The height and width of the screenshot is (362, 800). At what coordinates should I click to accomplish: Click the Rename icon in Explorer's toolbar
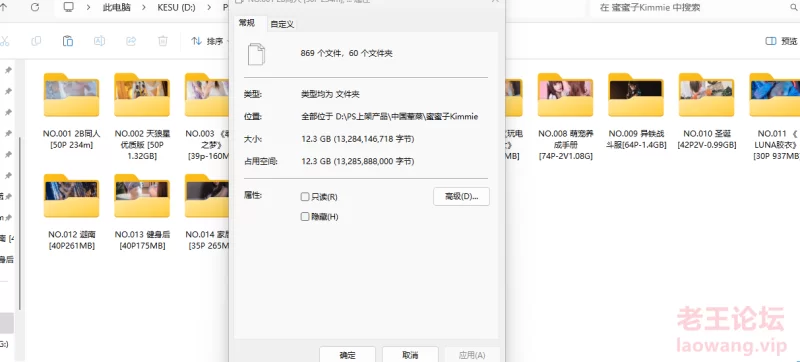tap(99, 41)
